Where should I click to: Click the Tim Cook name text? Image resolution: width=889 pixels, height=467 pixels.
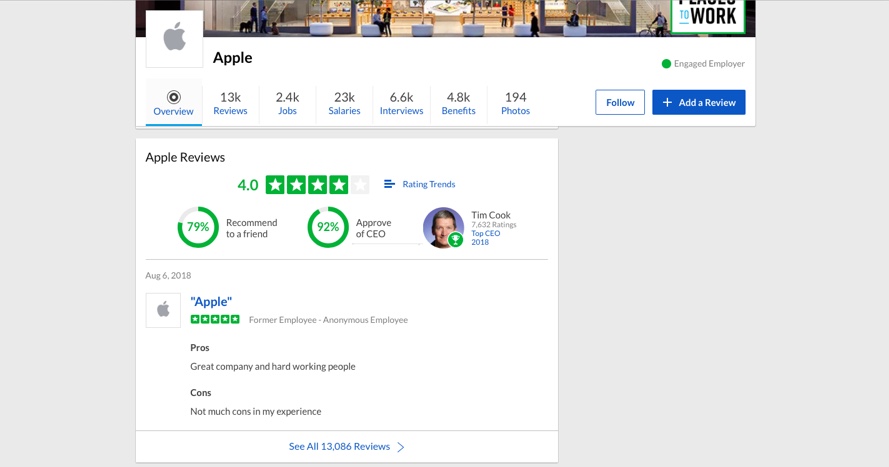click(491, 215)
